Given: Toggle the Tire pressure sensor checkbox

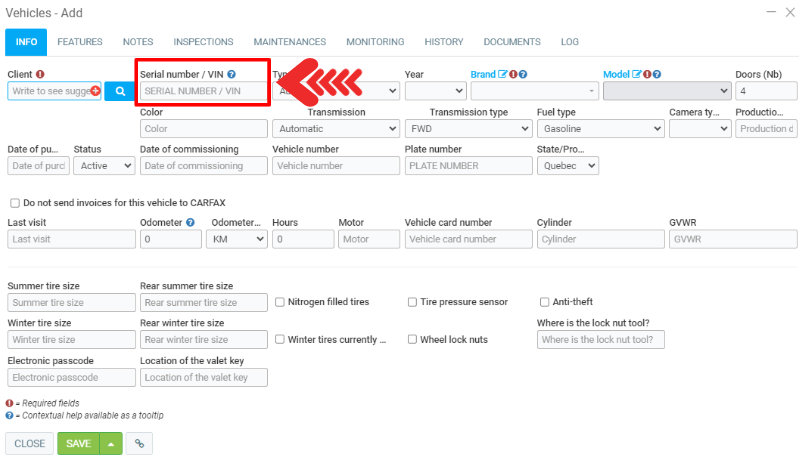Looking at the screenshot, I should pyautogui.click(x=412, y=302).
